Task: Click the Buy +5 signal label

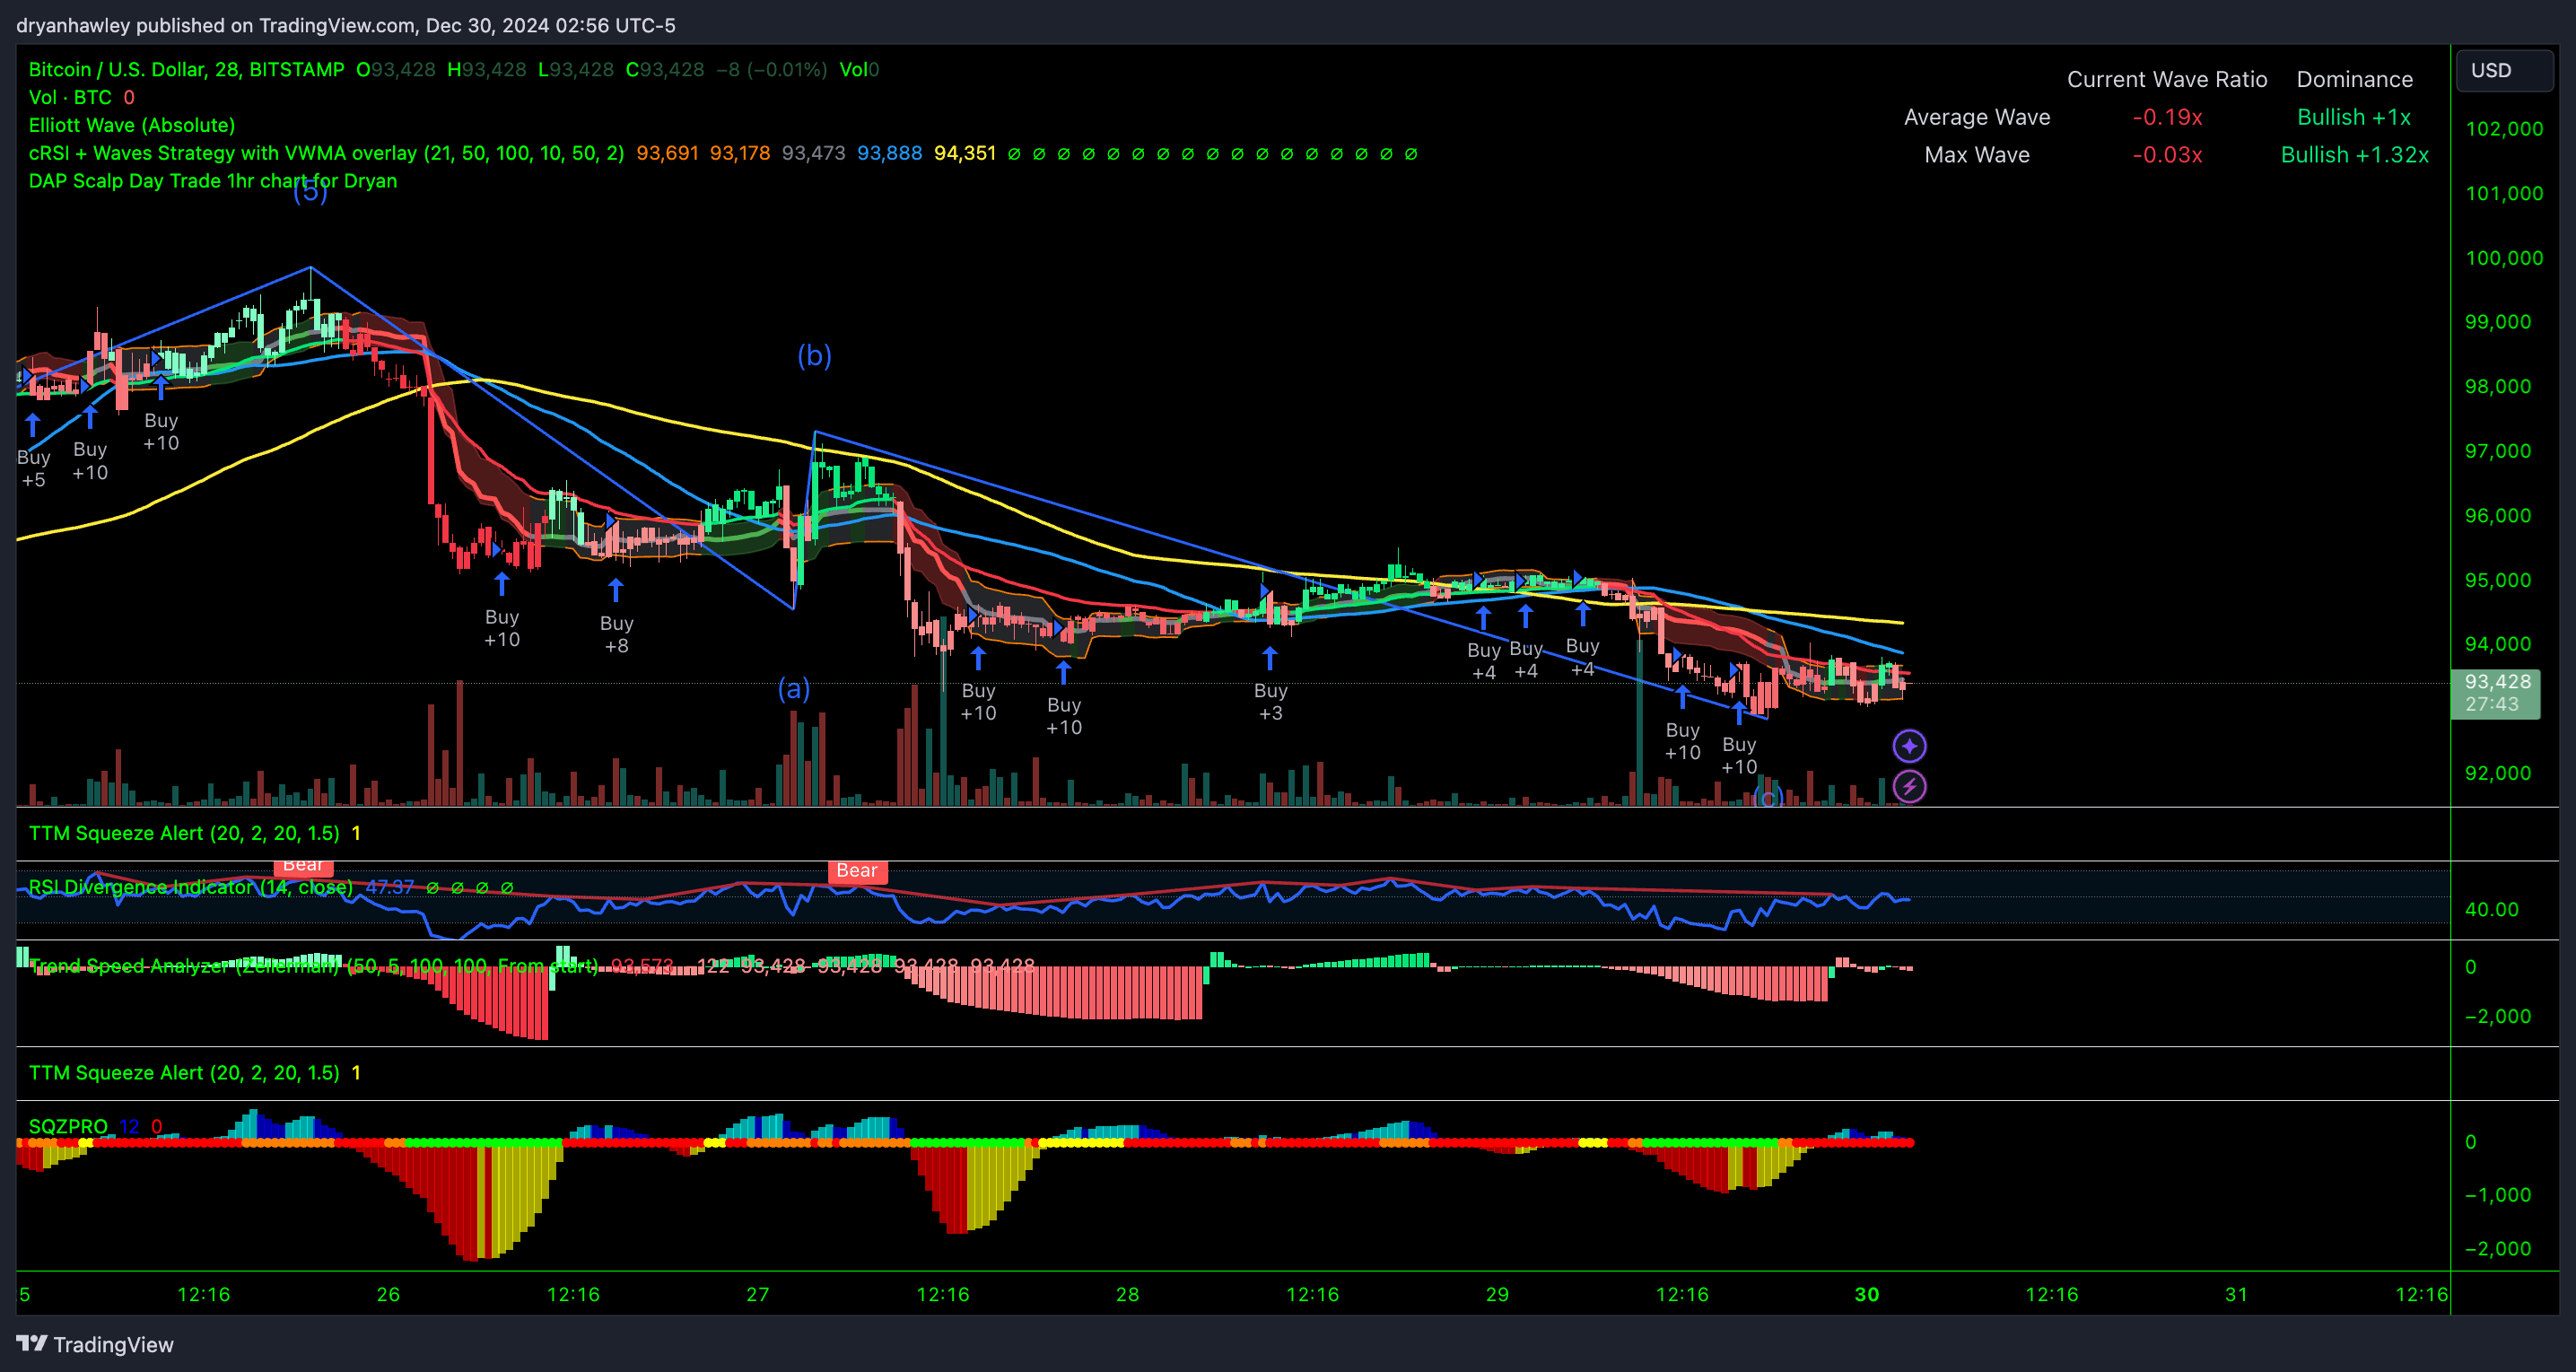Action: point(33,468)
